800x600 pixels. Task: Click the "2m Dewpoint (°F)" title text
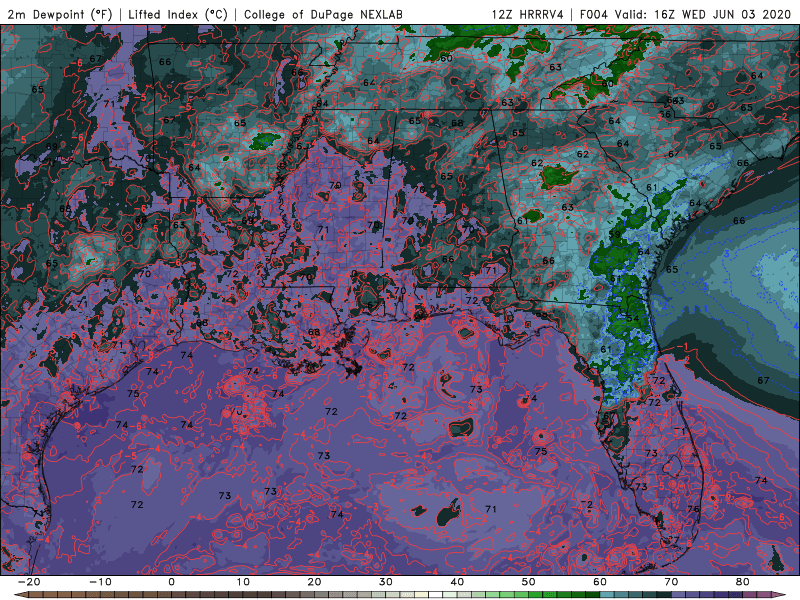60,14
